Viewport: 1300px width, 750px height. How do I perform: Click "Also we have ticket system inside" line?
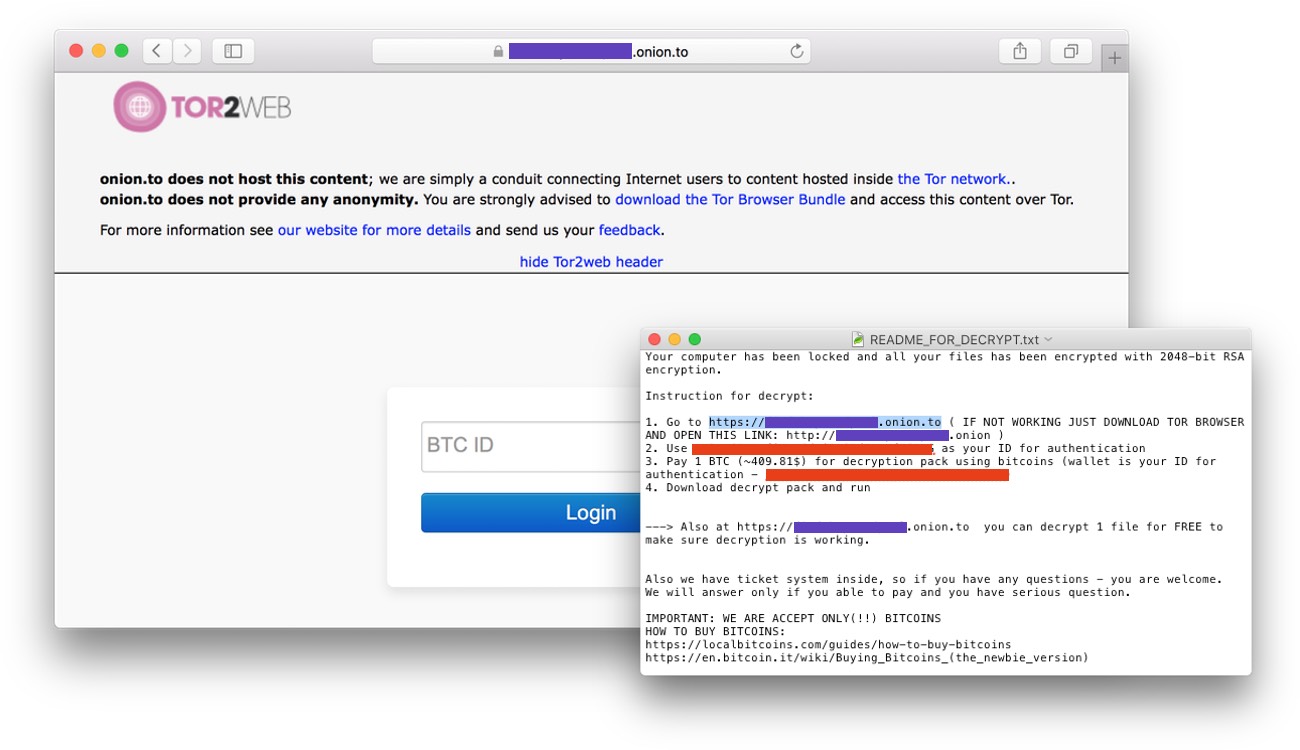pyautogui.click(x=933, y=579)
